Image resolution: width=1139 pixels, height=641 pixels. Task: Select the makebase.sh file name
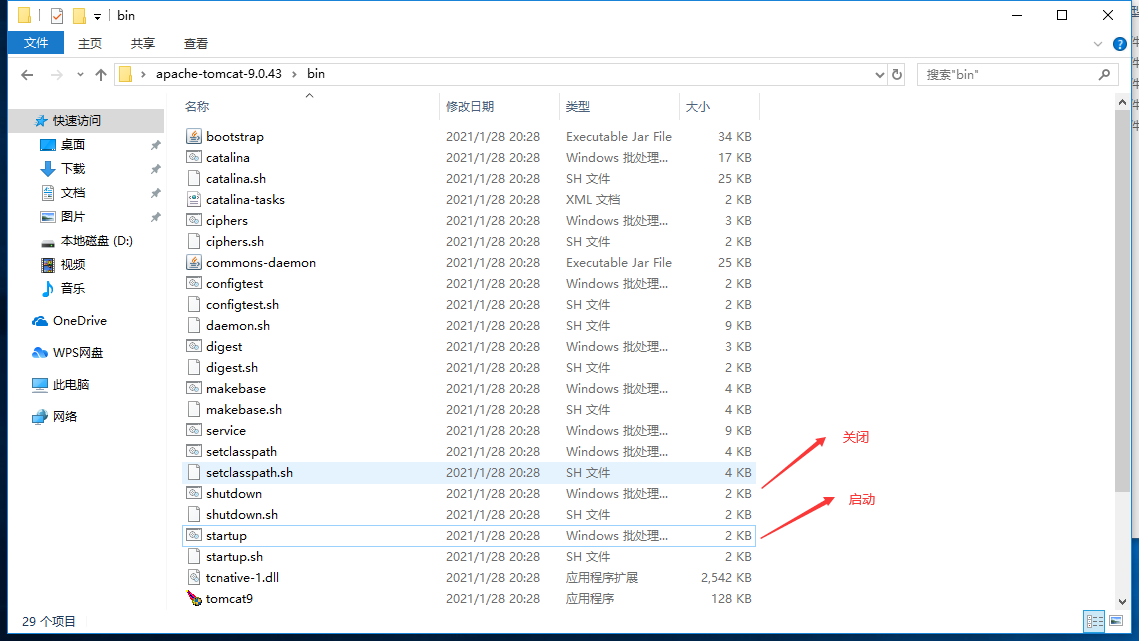(244, 410)
